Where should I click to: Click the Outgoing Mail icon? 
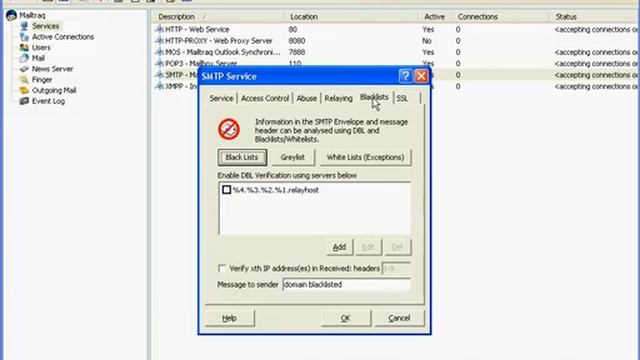24,90
